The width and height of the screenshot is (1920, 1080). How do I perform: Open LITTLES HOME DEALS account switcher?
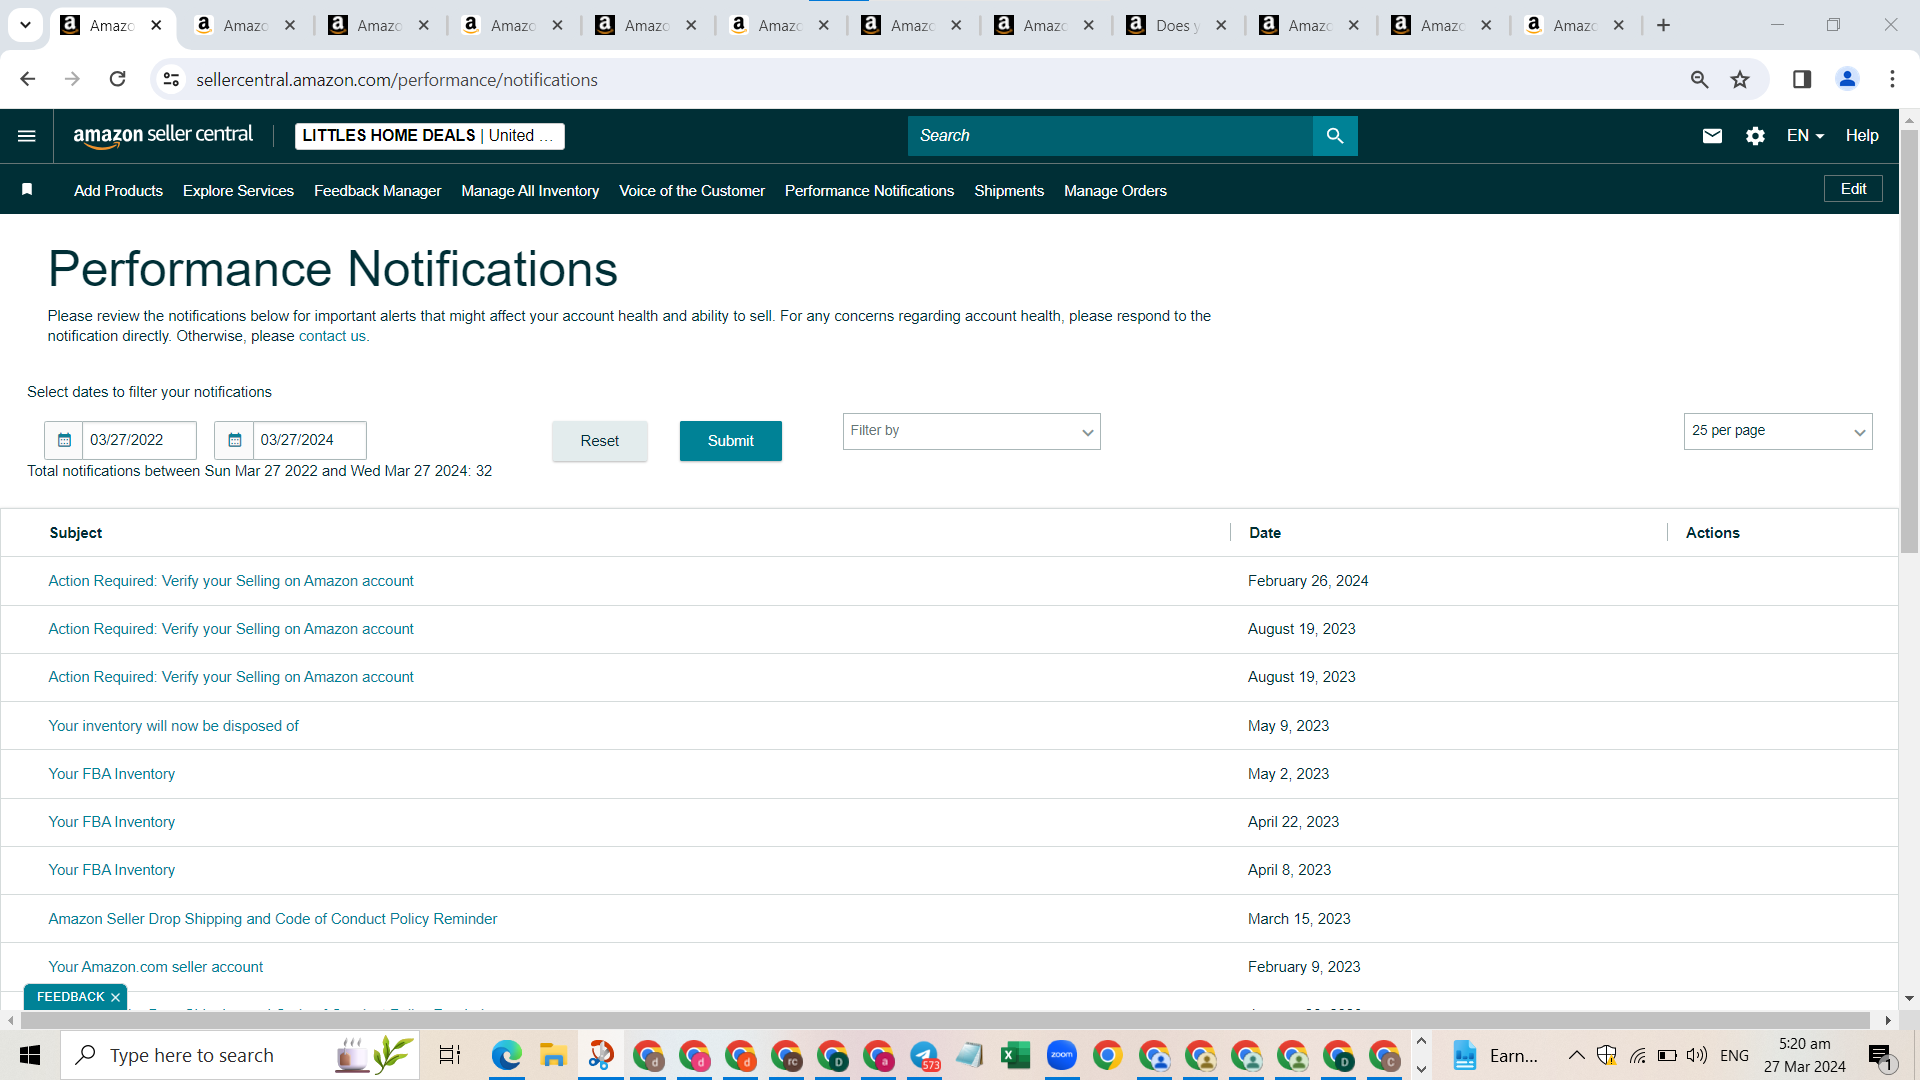[x=429, y=136]
